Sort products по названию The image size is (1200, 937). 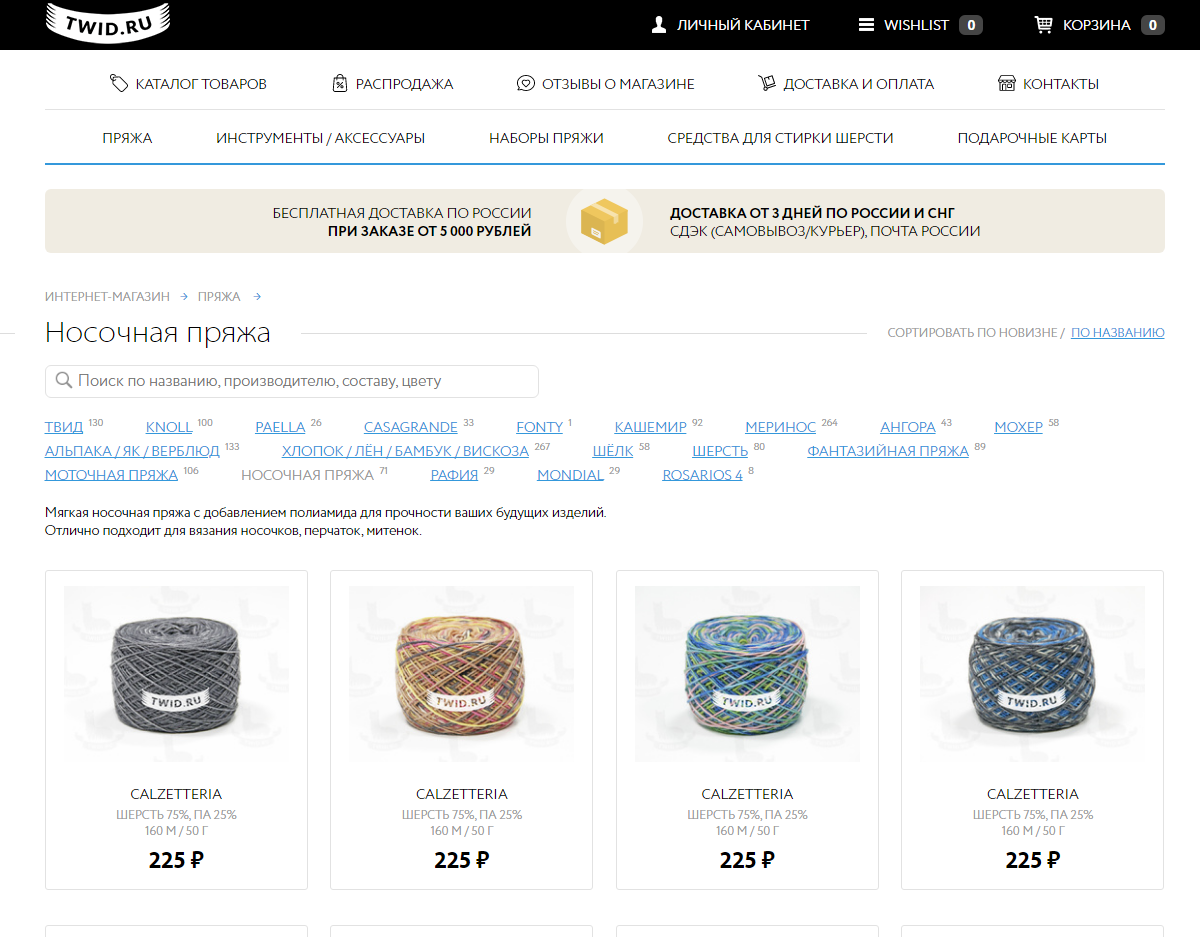click(1117, 332)
